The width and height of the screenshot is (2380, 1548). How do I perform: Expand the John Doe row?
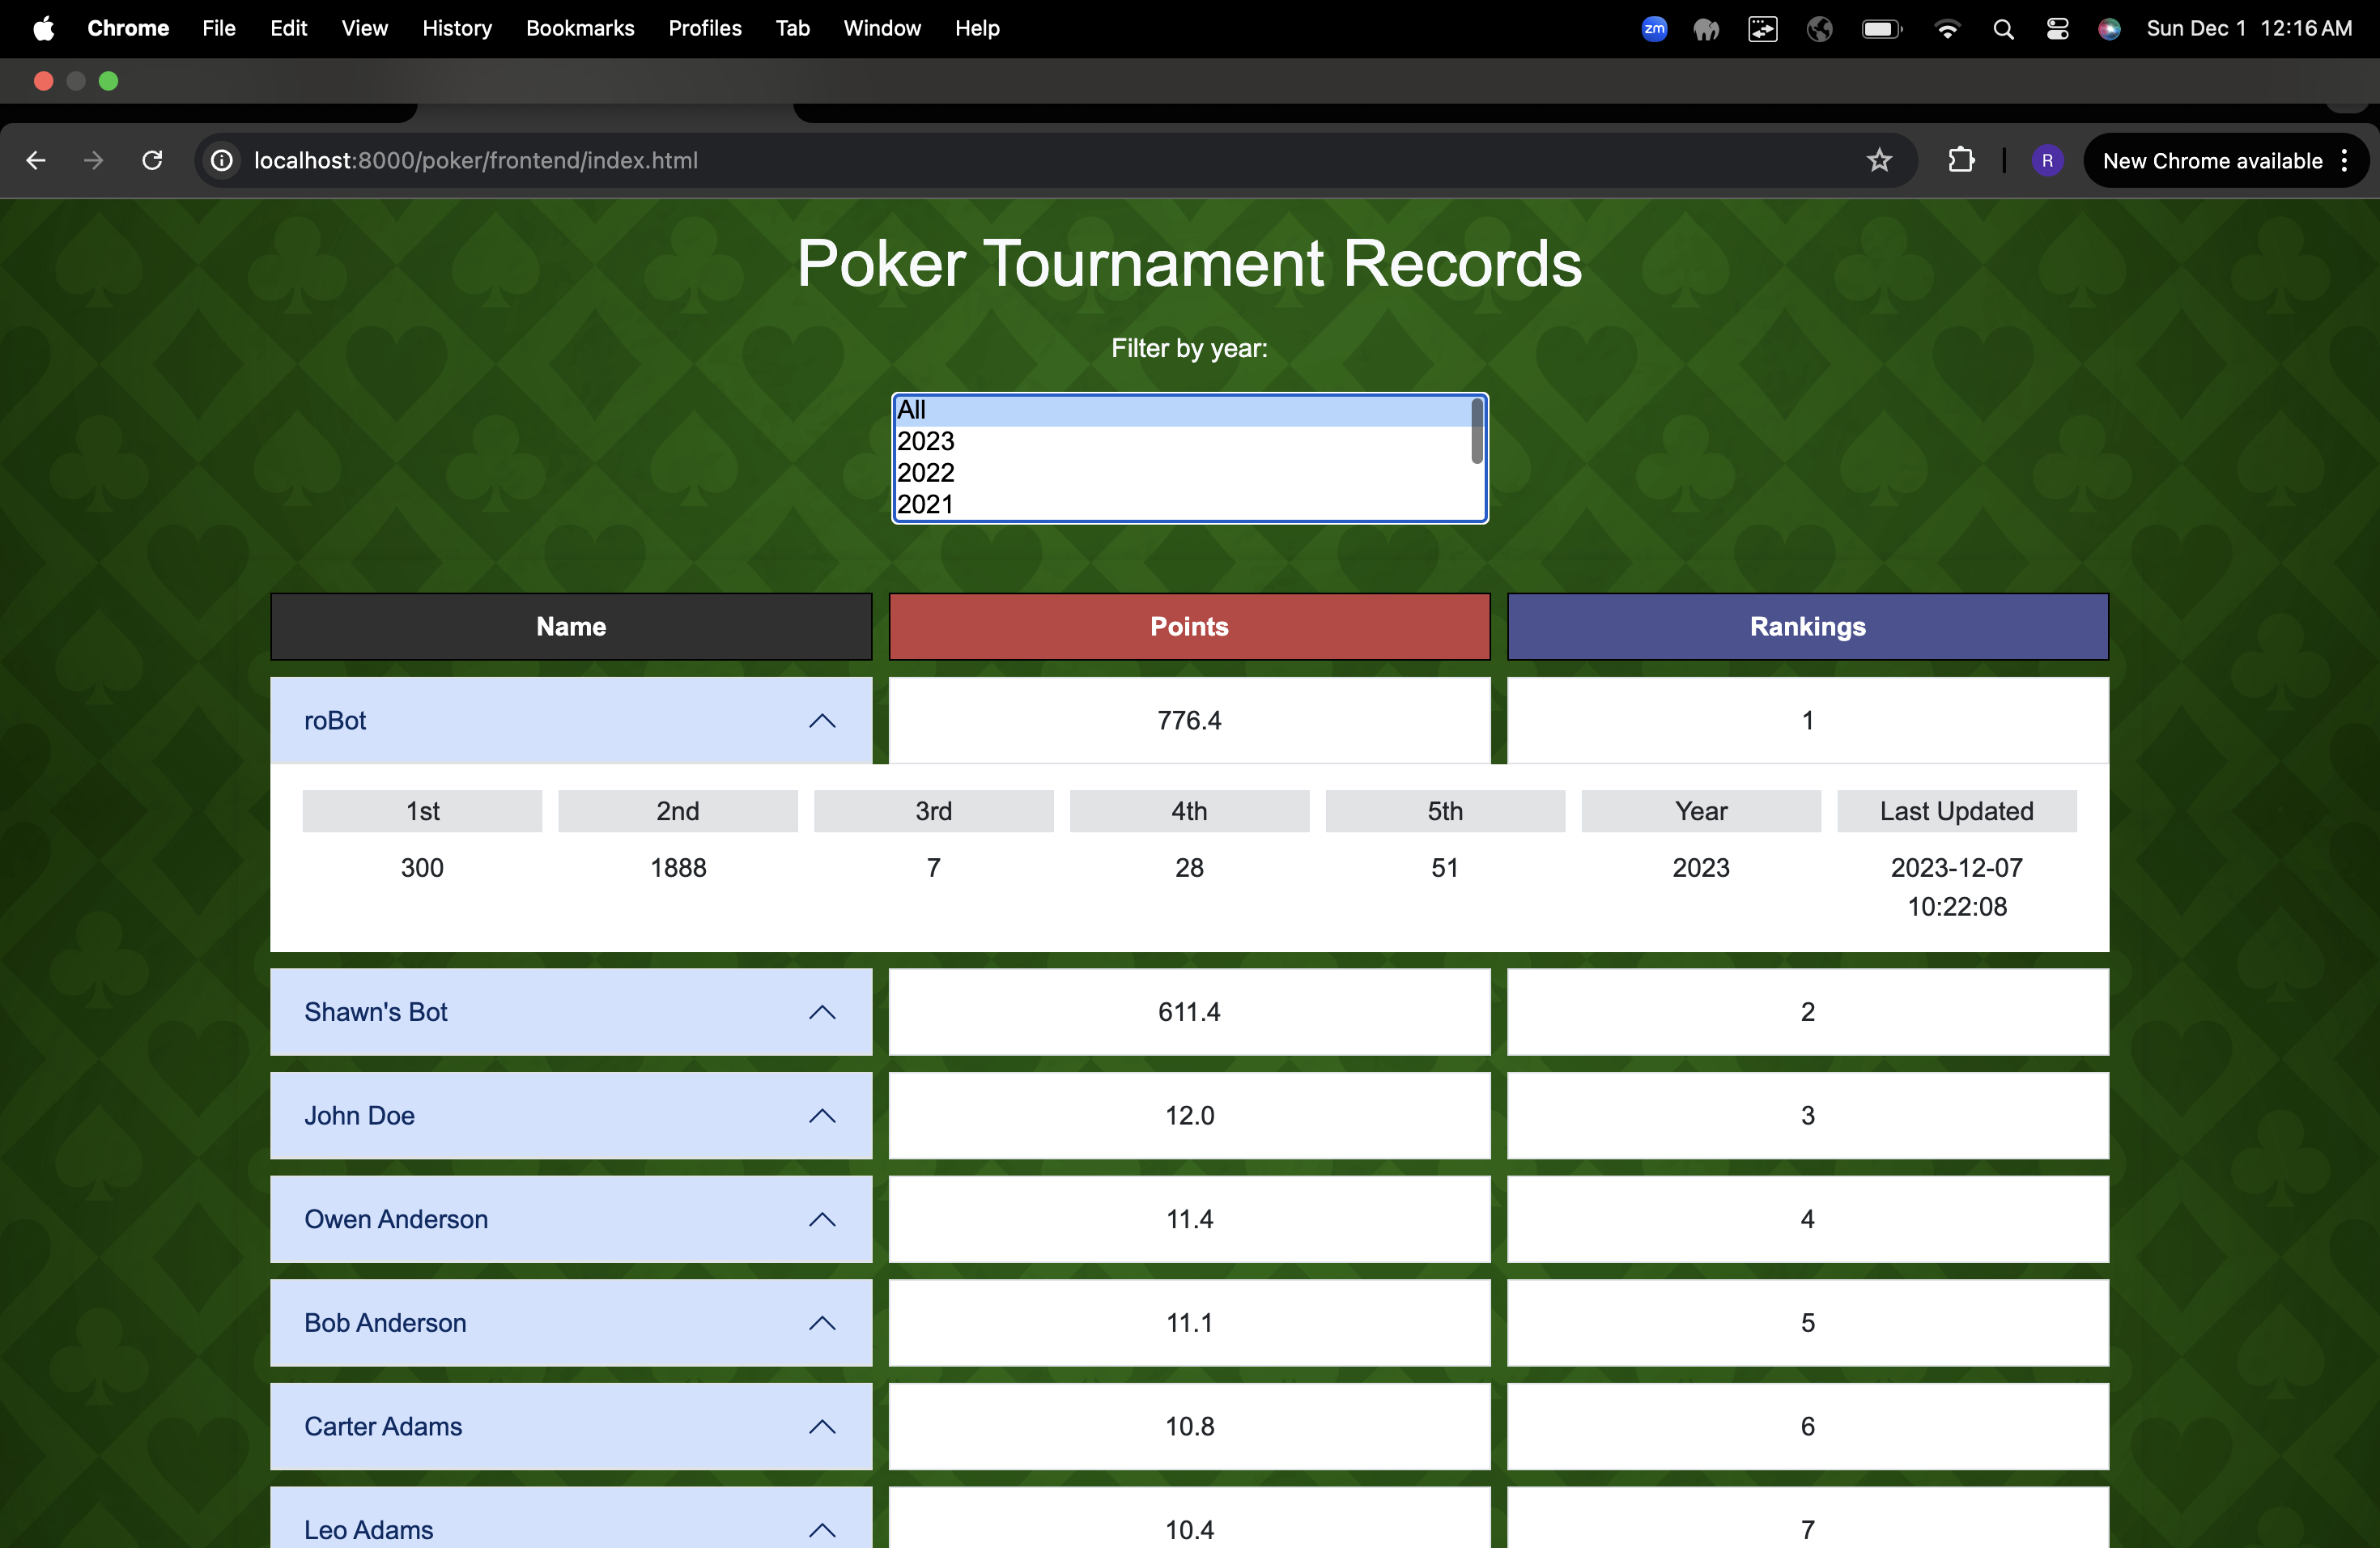821,1115
